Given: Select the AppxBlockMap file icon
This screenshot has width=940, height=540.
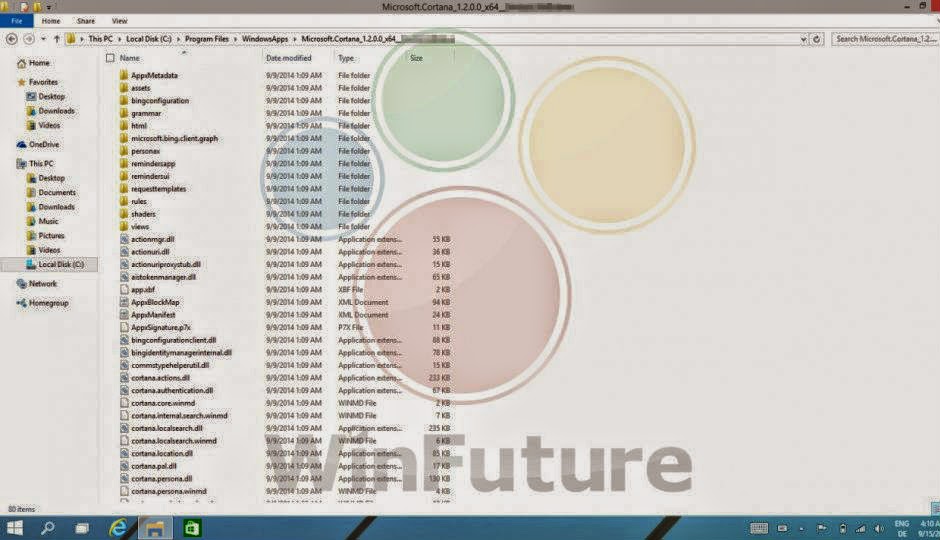Looking at the screenshot, I should pos(124,301).
